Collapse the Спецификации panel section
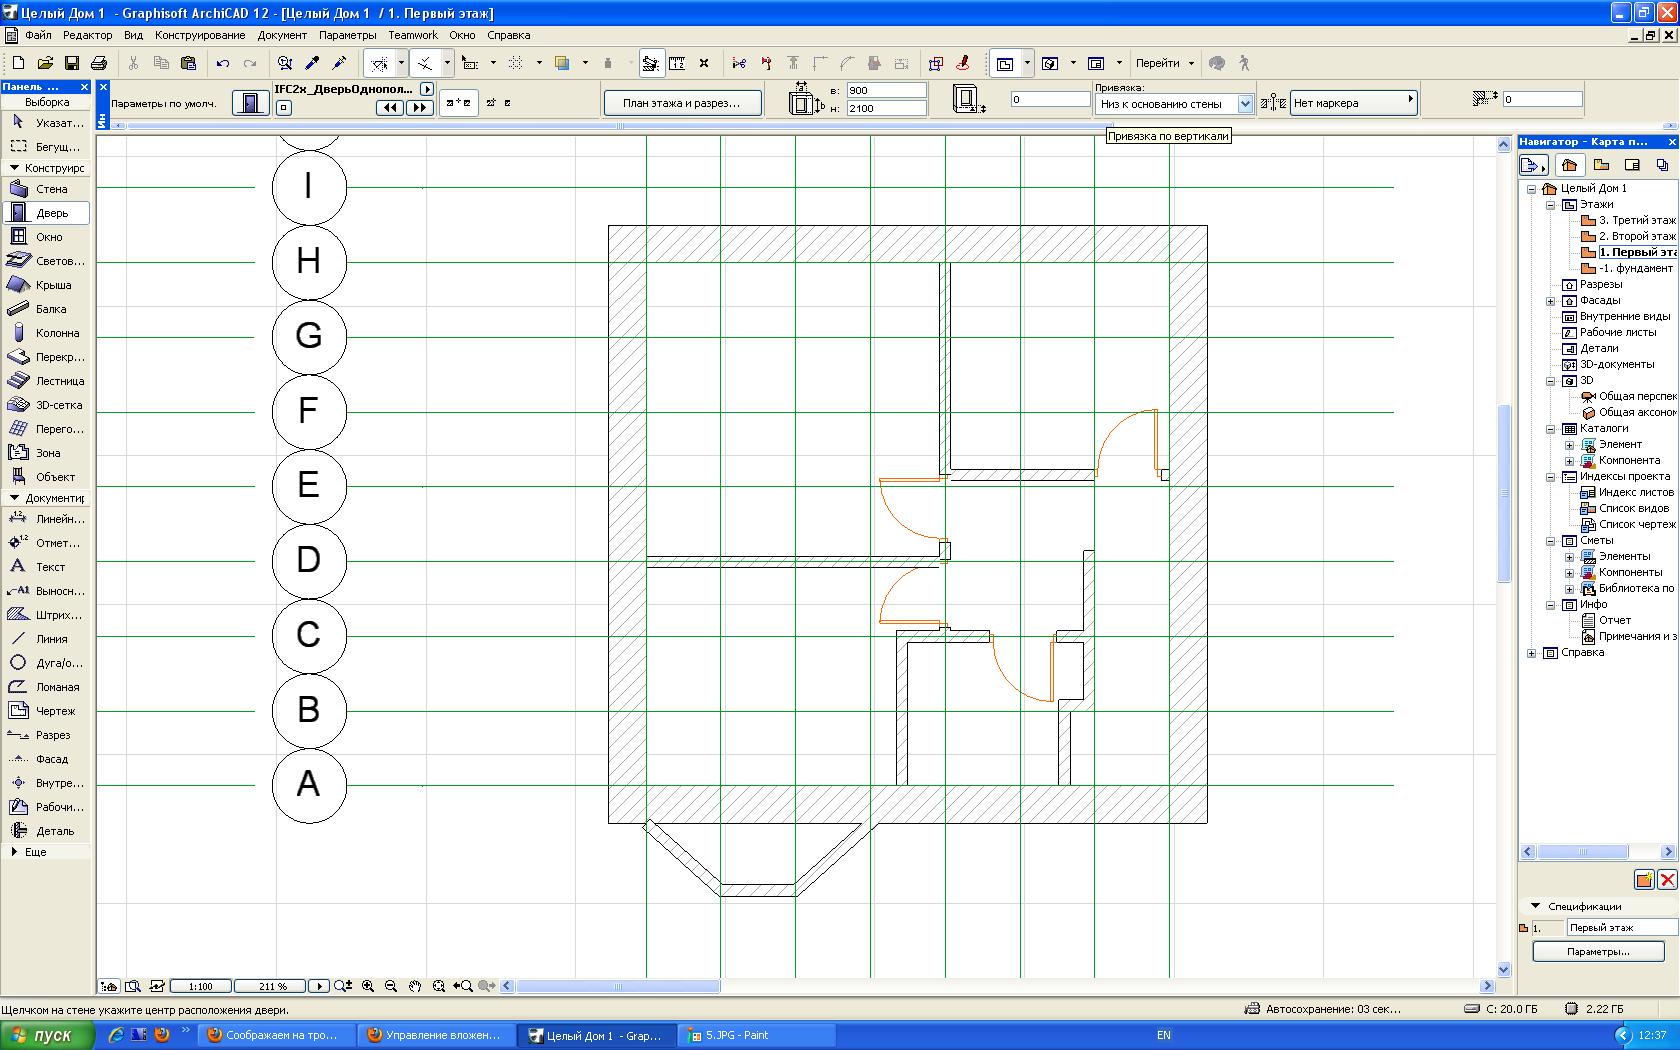Screen dimensions: 1680x1050 [x=1535, y=906]
